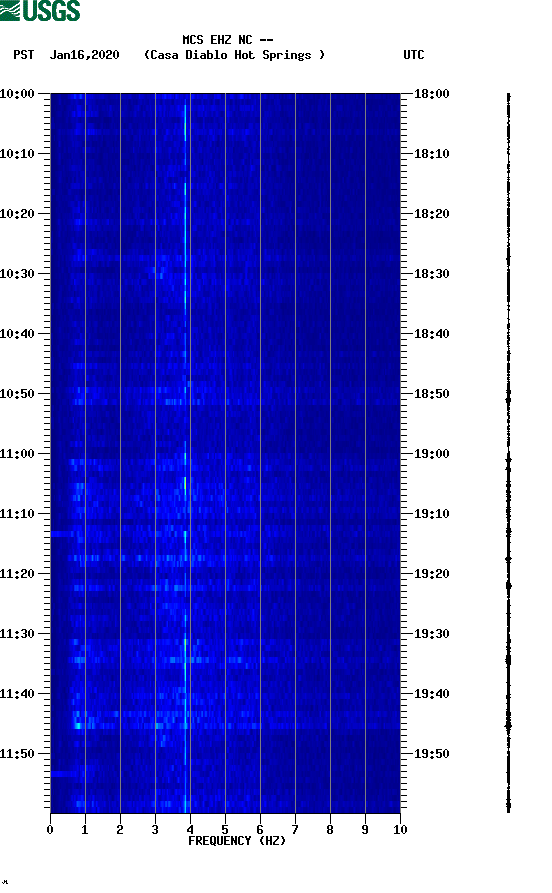This screenshot has width=552, height=893.
Task: Click the '19:00' UTC time label
Action: point(432,454)
